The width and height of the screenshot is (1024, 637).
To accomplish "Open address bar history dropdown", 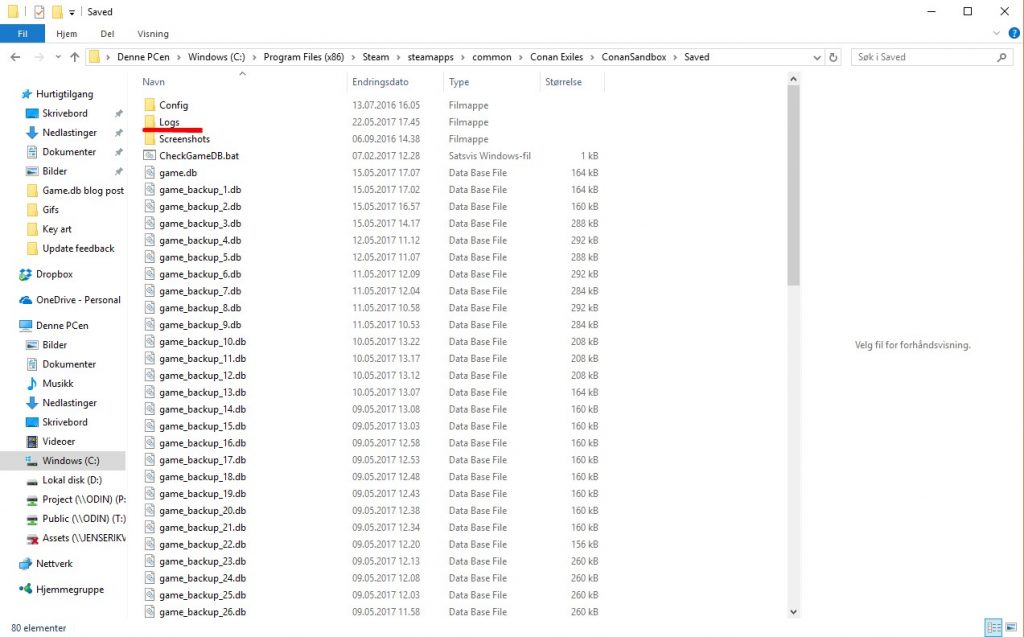I will pos(818,57).
